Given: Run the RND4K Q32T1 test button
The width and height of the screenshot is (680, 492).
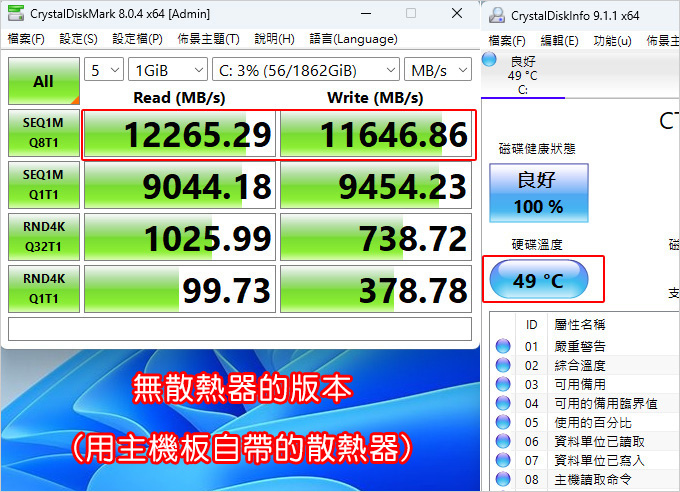Looking at the screenshot, I should (44, 237).
